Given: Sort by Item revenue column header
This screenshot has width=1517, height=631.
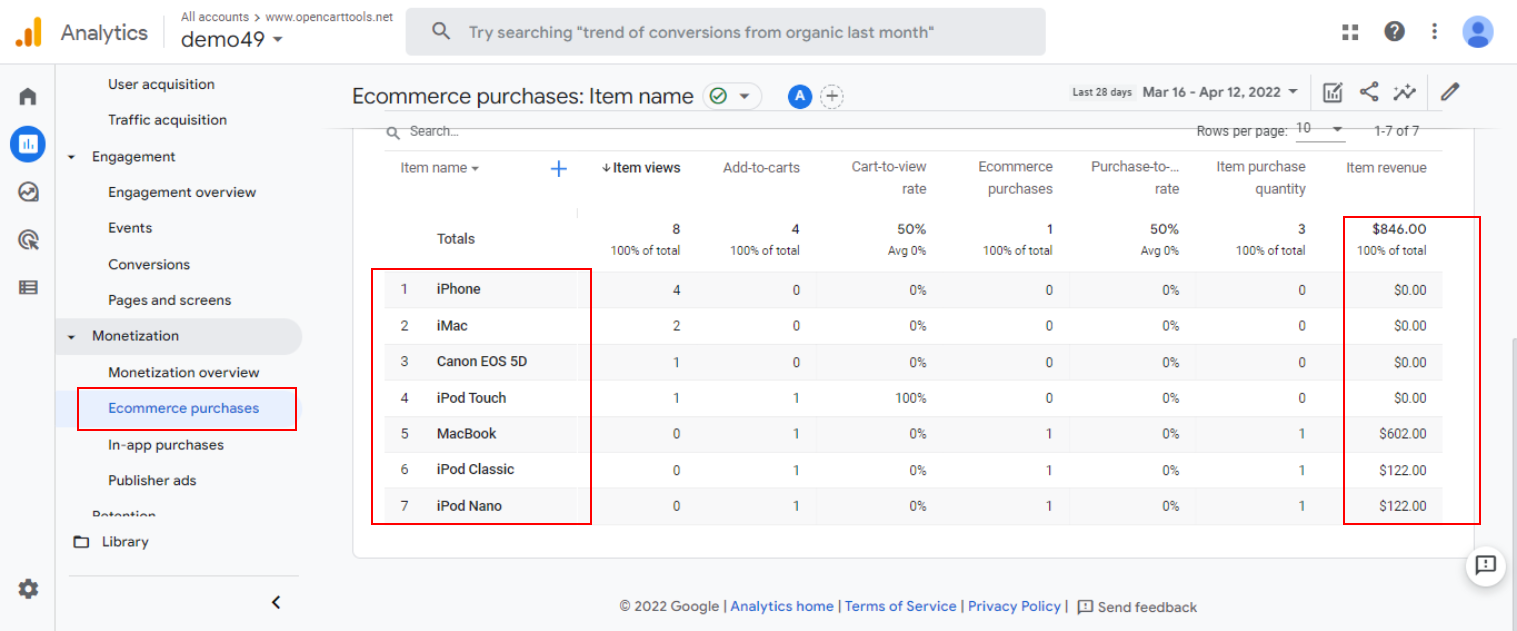Looking at the screenshot, I should [x=1386, y=168].
